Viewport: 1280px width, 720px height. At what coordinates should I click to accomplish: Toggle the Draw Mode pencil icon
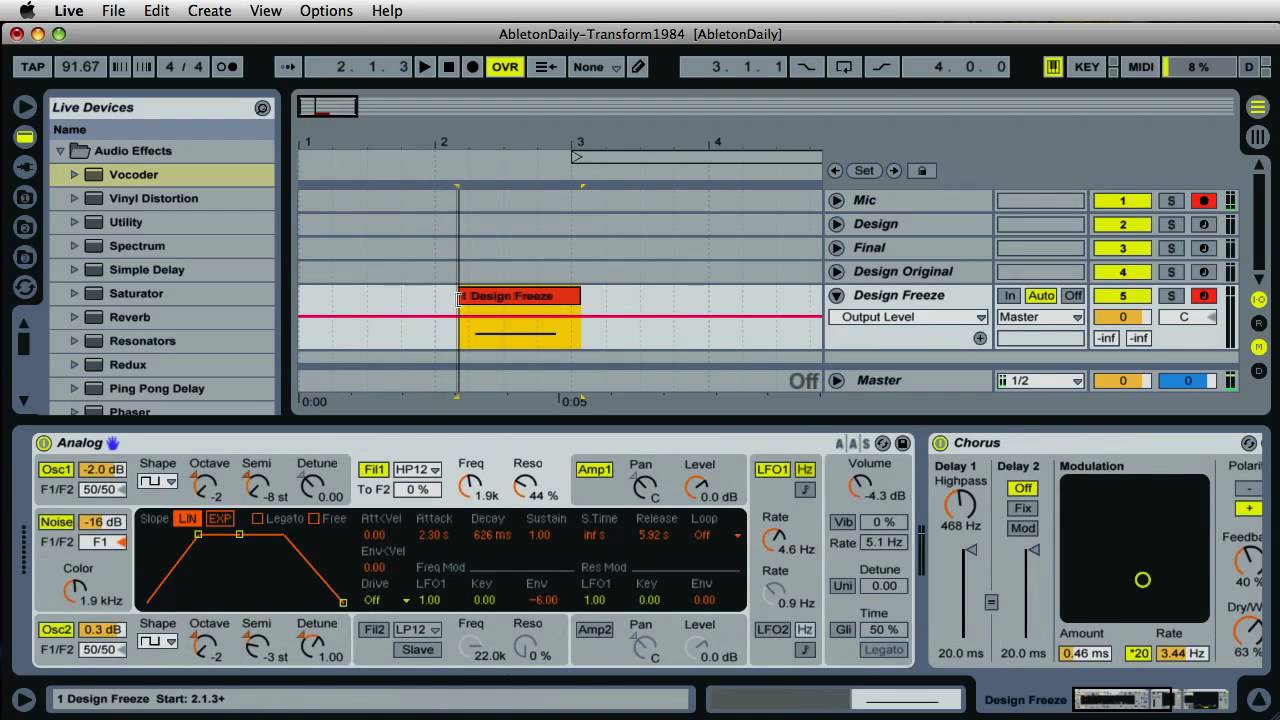638,67
